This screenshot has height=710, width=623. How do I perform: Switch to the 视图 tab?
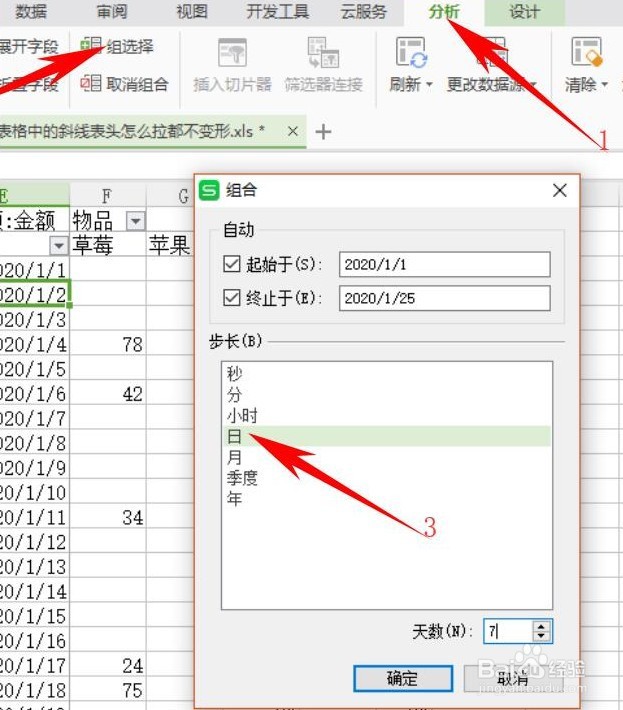tap(192, 12)
